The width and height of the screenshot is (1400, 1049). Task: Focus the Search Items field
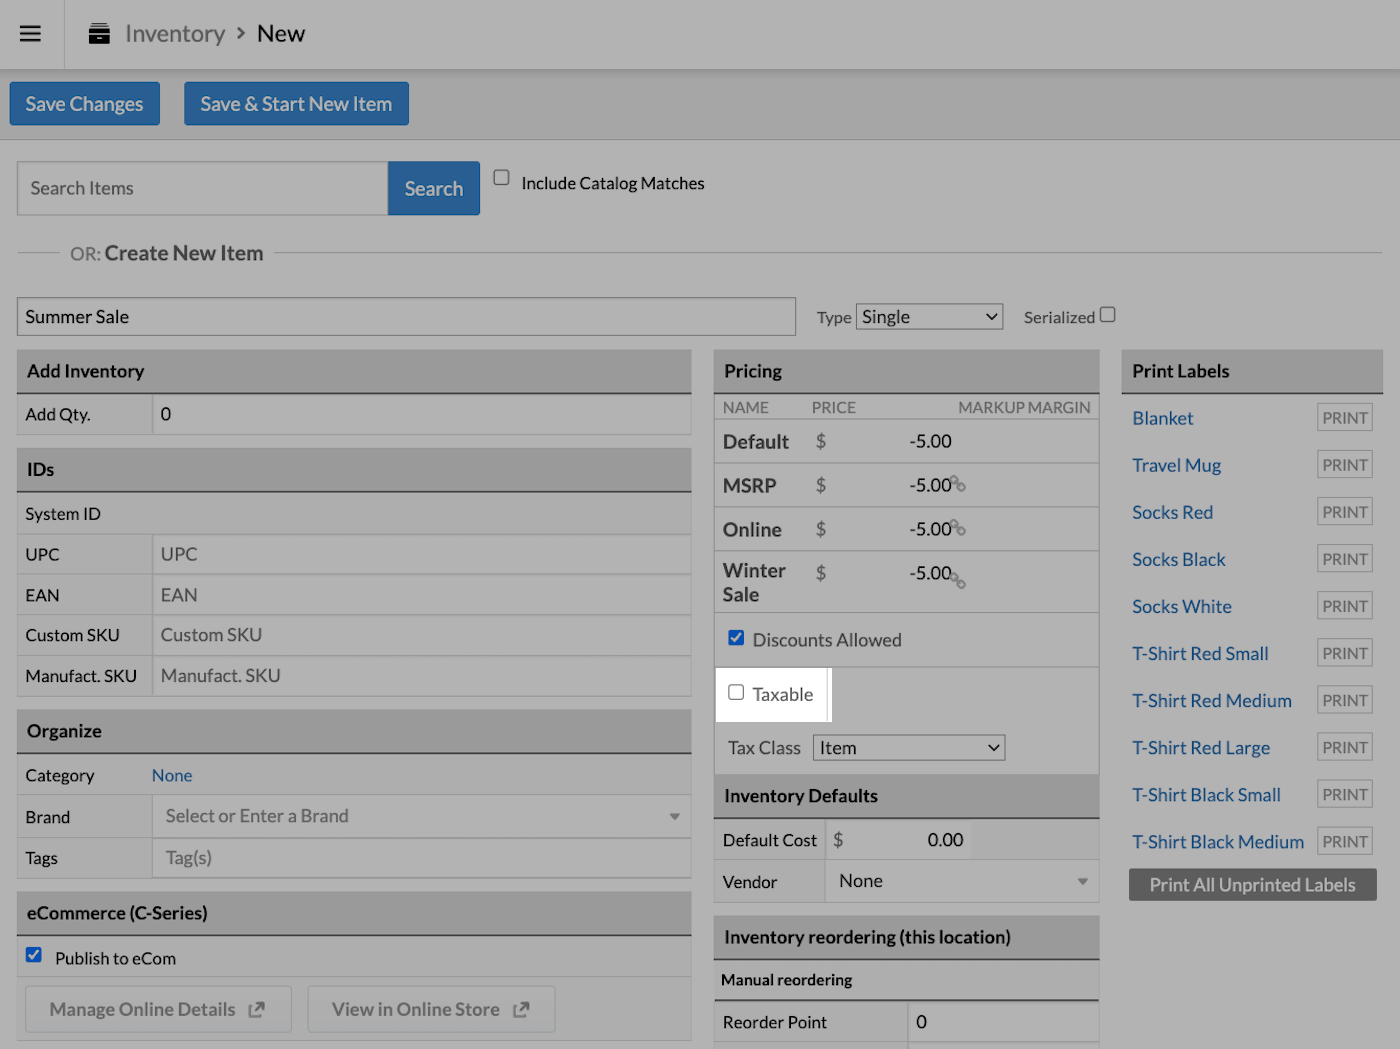pyautogui.click(x=203, y=189)
